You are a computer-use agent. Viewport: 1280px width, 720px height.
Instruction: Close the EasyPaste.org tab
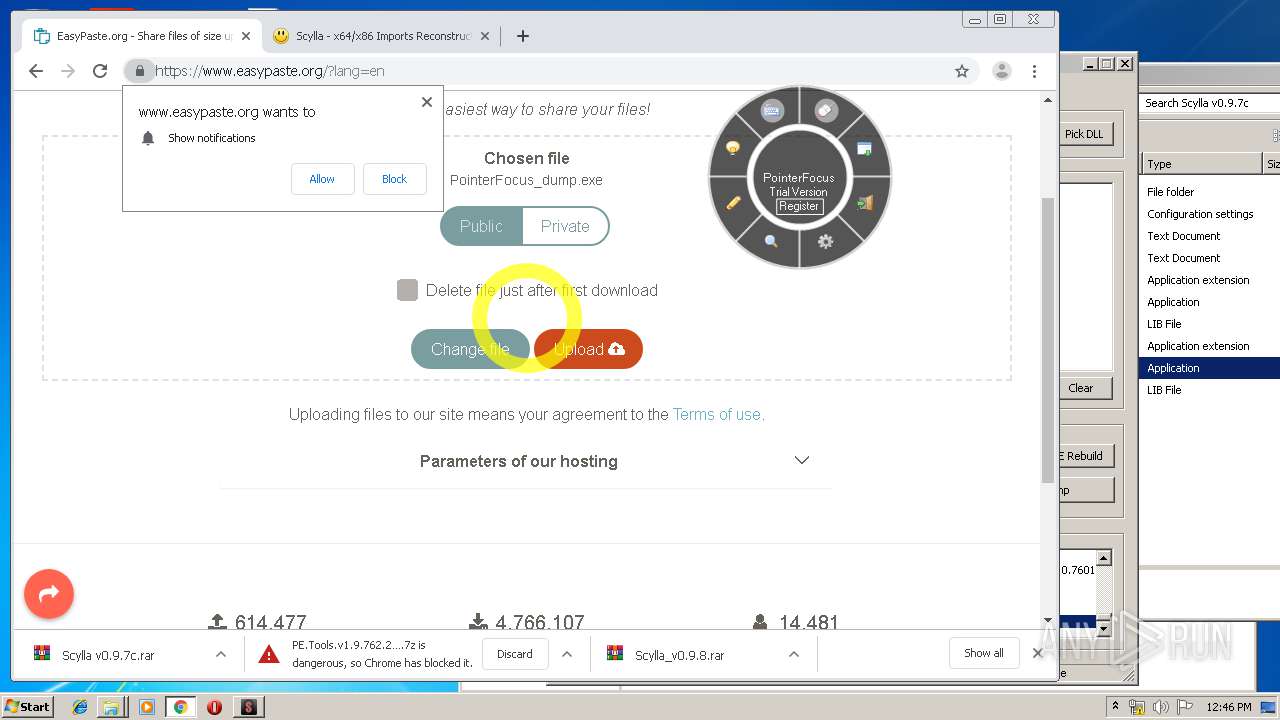[246, 36]
